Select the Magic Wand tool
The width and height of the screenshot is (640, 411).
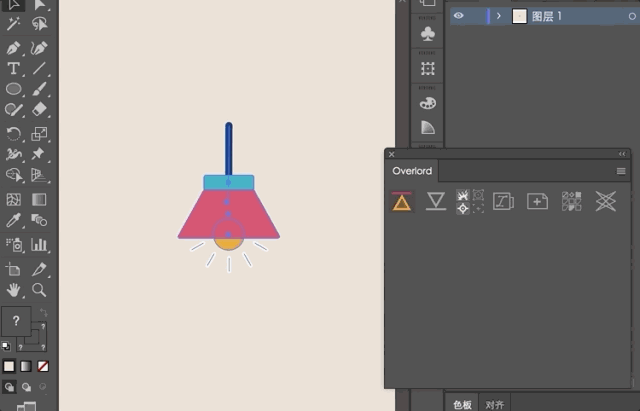click(x=13, y=24)
